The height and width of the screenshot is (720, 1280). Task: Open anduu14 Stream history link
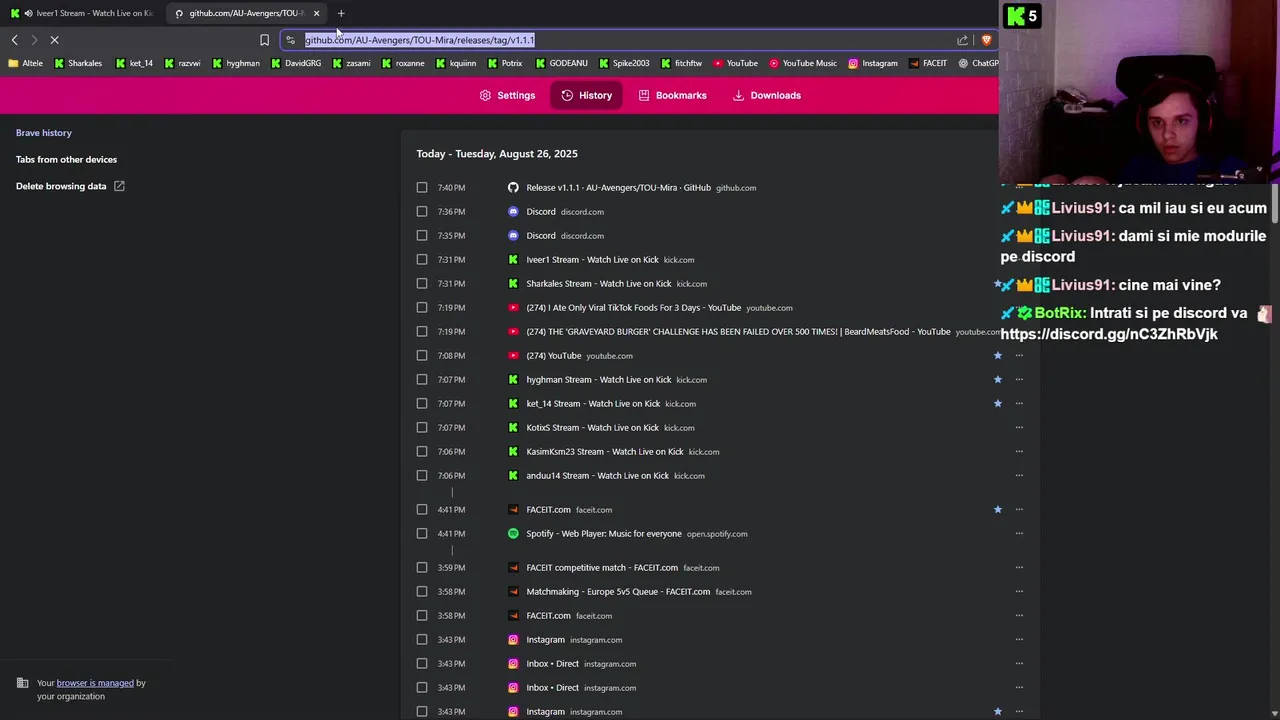(598, 476)
